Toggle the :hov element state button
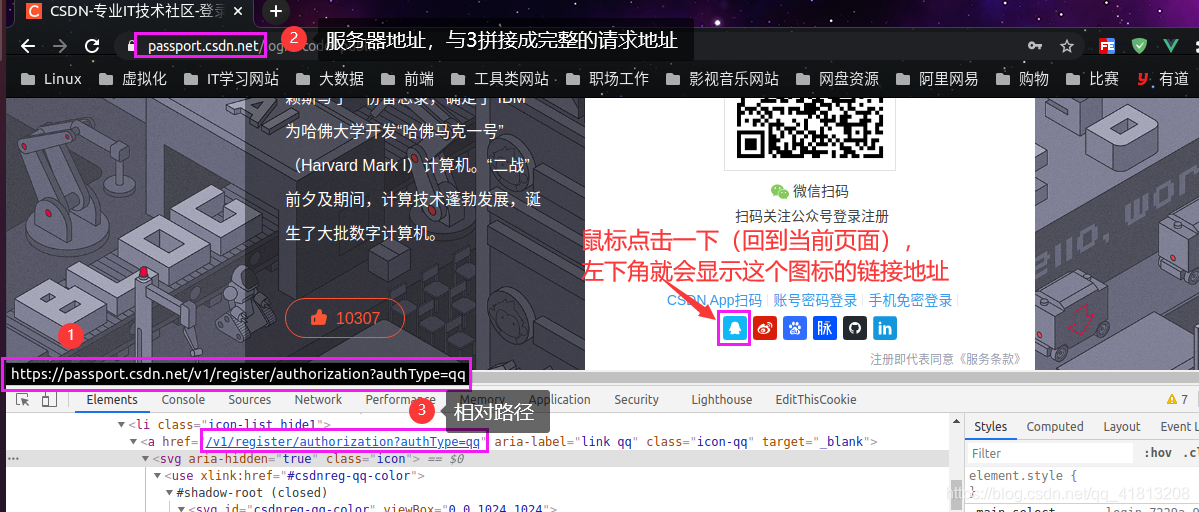This screenshot has width=1199, height=512. click(1158, 453)
